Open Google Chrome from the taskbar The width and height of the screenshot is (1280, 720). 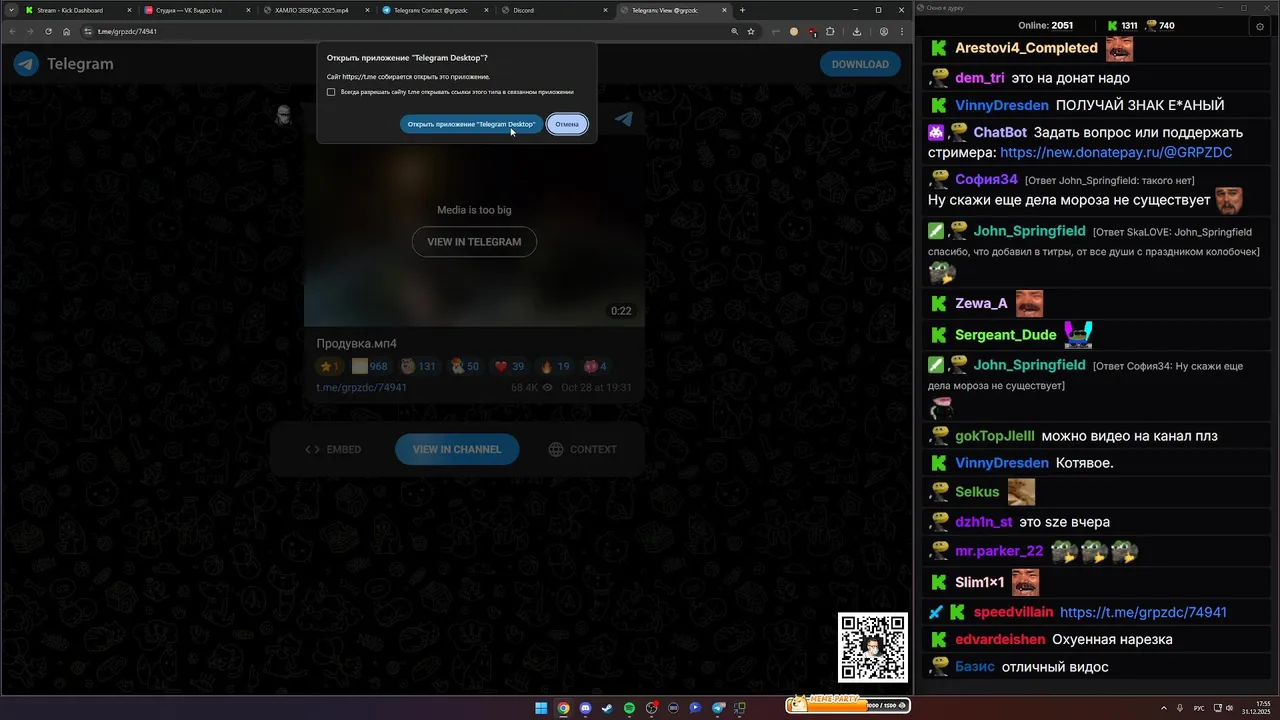tap(563, 708)
